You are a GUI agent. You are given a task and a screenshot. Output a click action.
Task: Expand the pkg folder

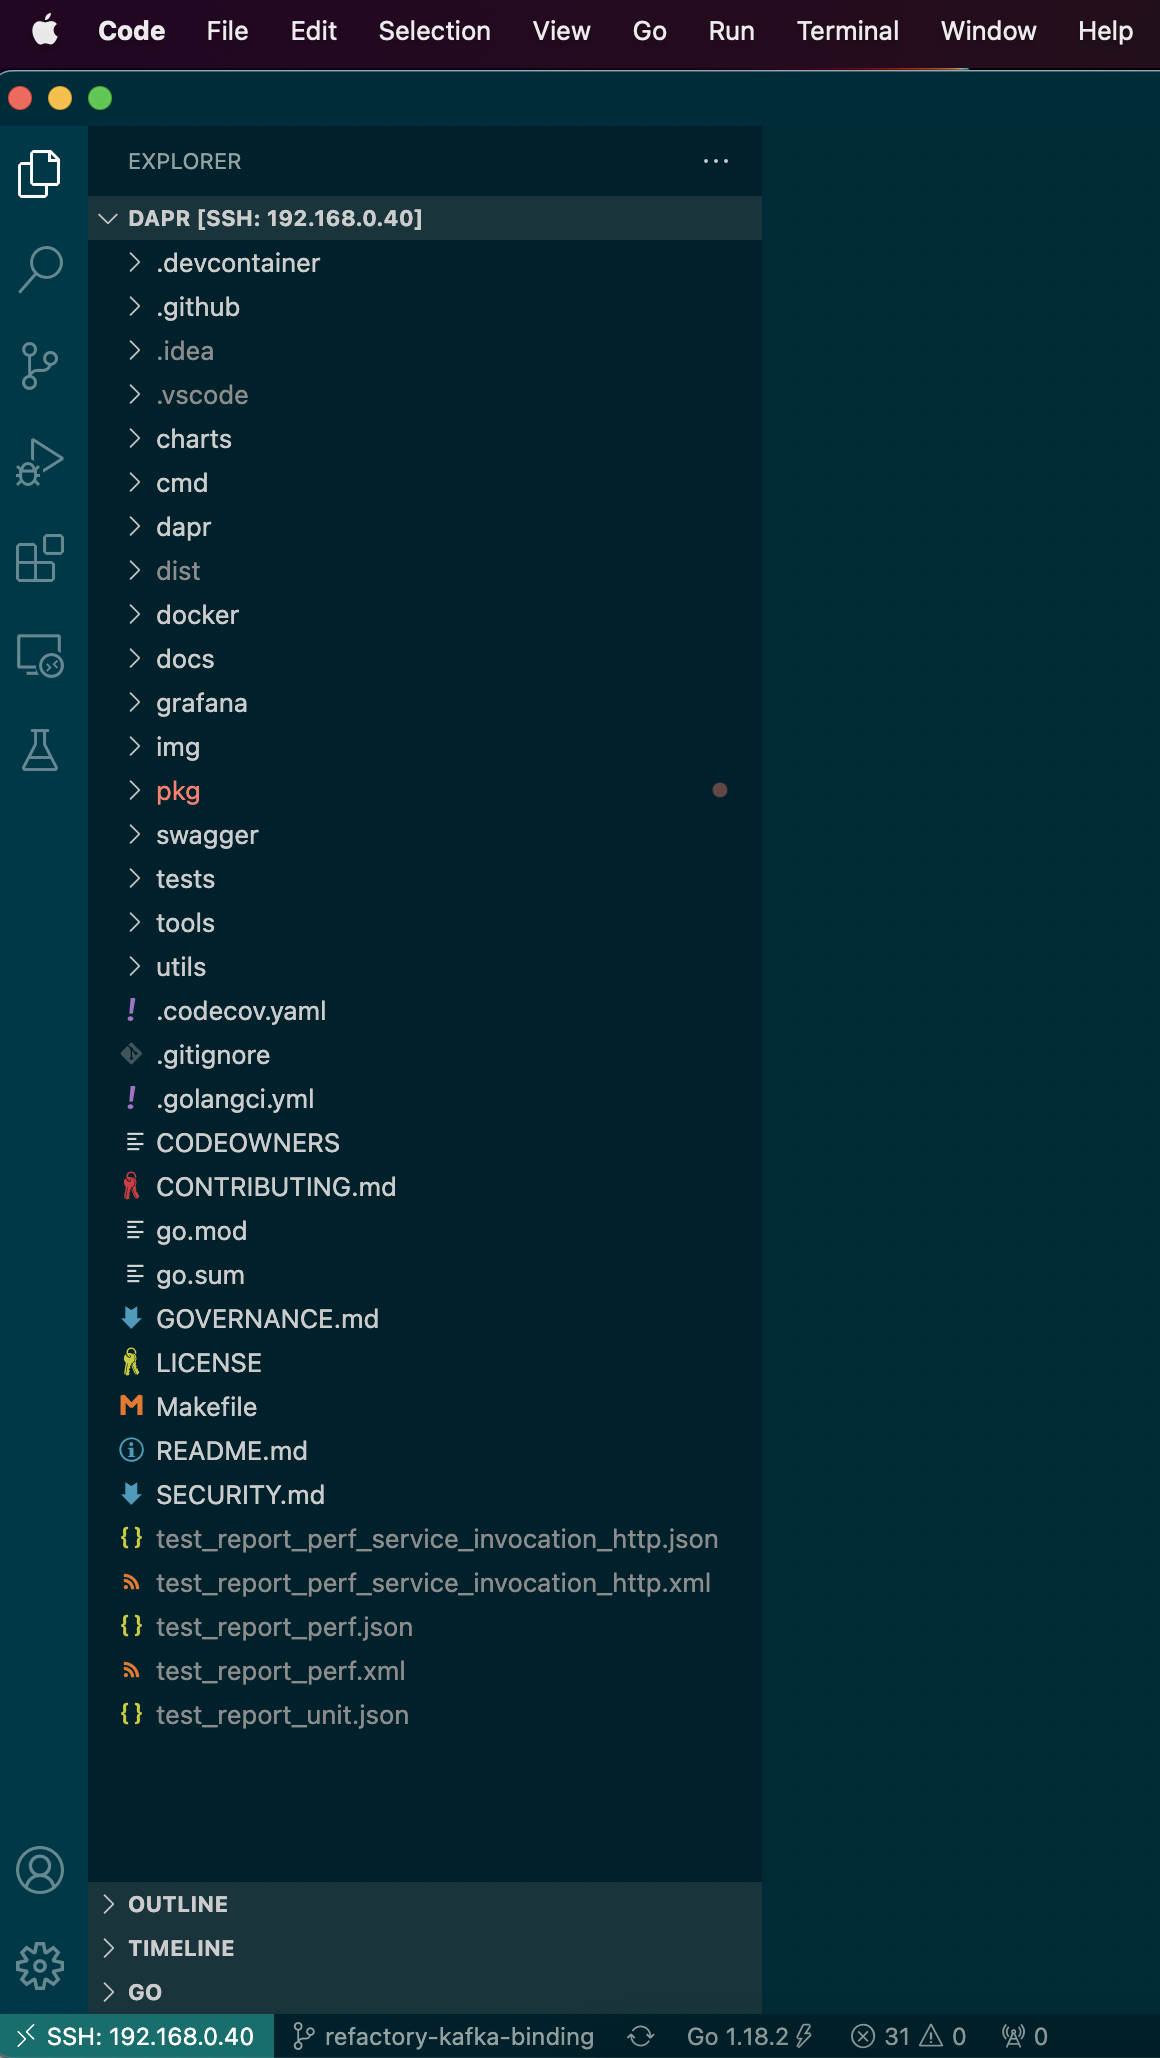pos(425,791)
